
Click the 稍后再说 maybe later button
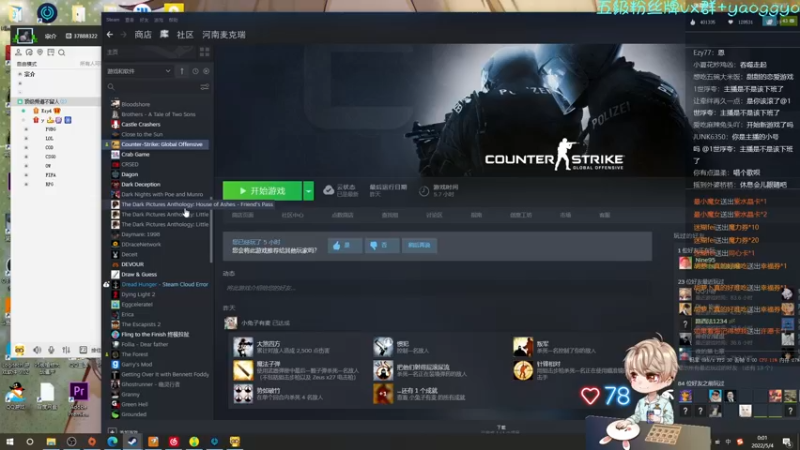[419, 245]
